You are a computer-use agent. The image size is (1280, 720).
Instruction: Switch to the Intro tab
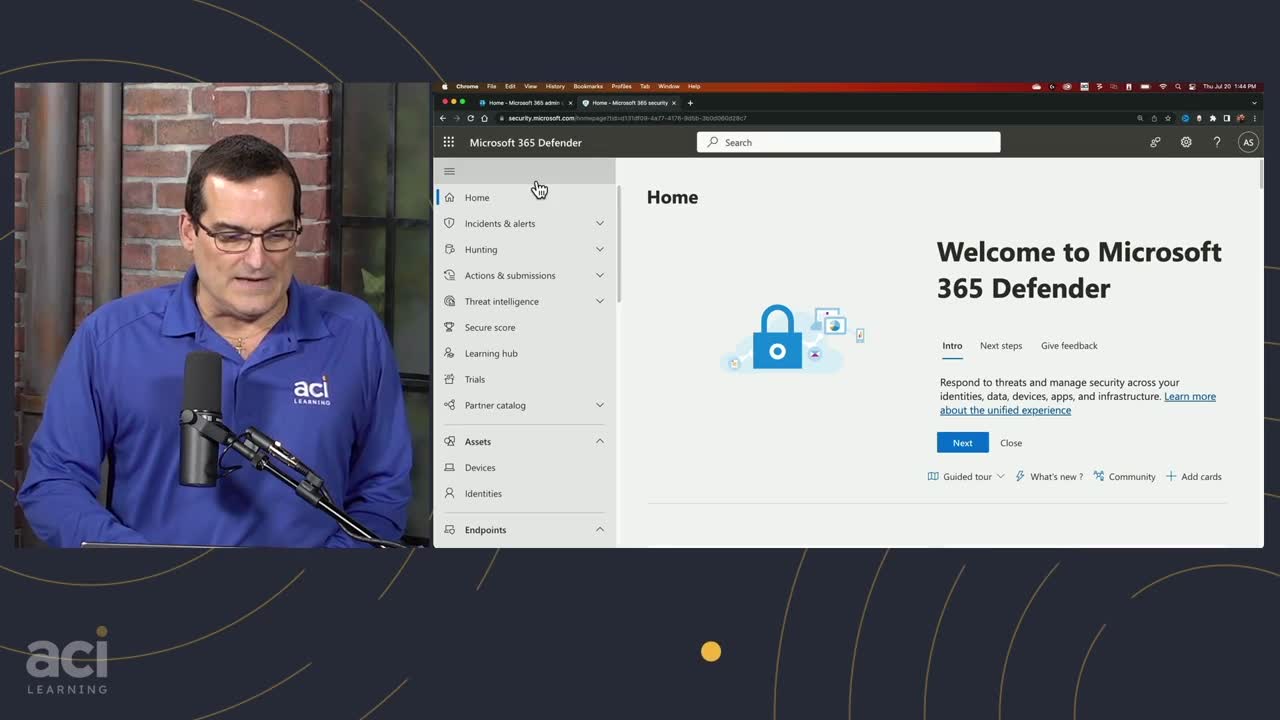pyautogui.click(x=952, y=346)
